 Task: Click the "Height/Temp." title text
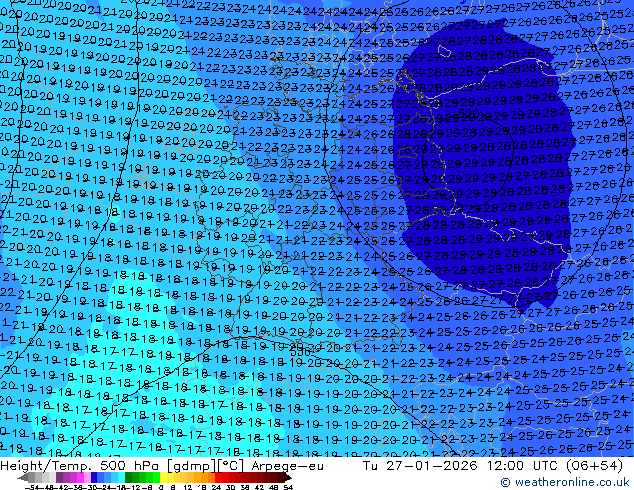(x=46, y=466)
